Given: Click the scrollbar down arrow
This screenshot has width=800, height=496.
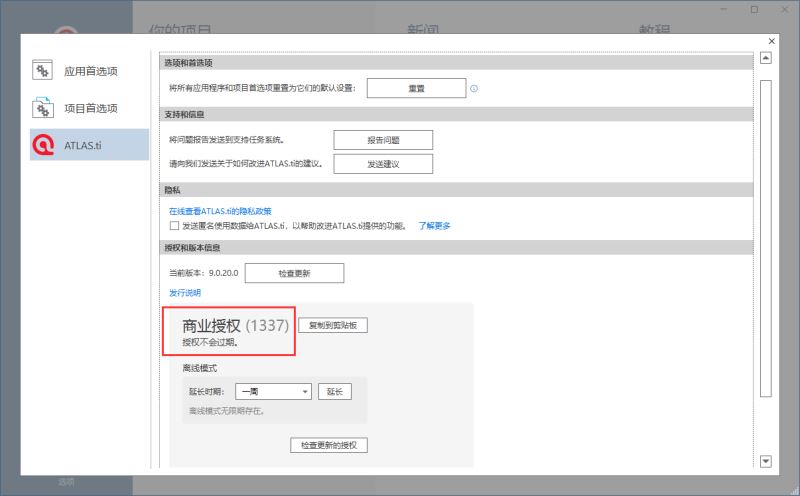Looking at the screenshot, I should (x=766, y=461).
